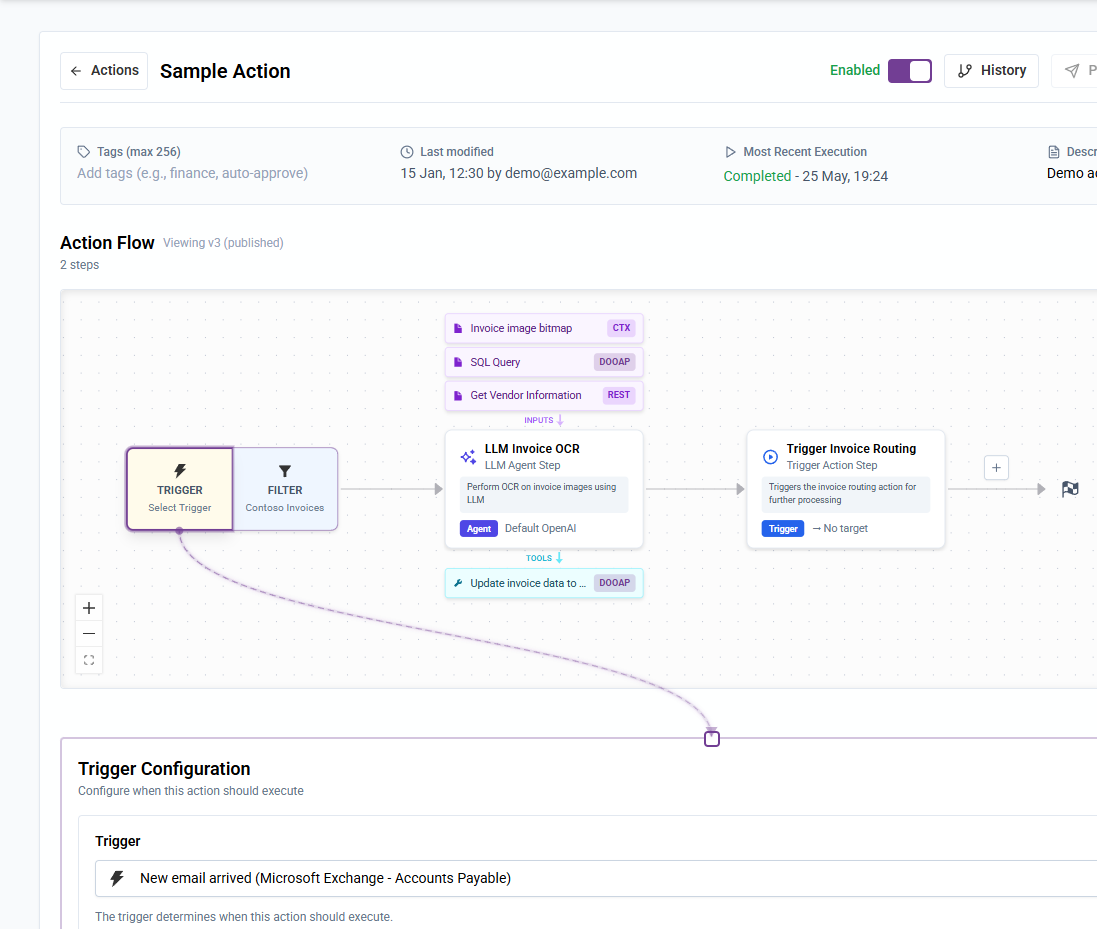This screenshot has width=1097, height=929.
Task: Click the connector handle above Trigger Configuration
Action: pos(712,739)
